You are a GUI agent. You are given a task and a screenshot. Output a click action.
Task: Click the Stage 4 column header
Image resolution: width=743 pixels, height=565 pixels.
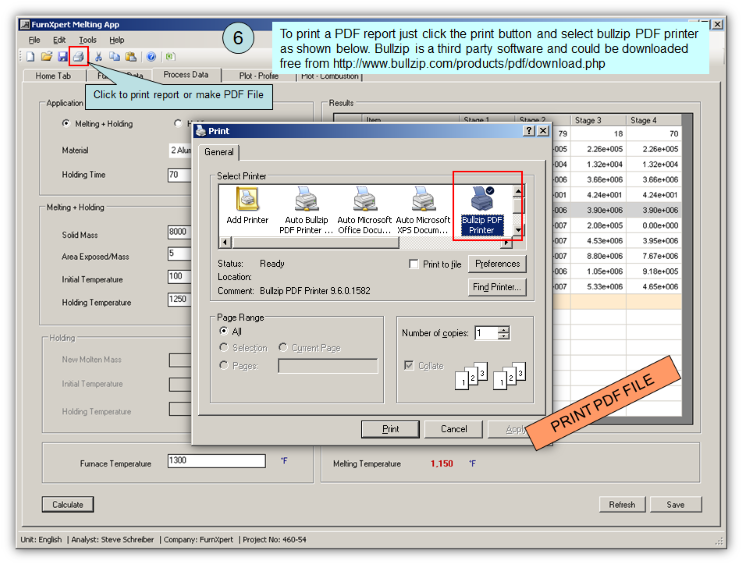(654, 120)
